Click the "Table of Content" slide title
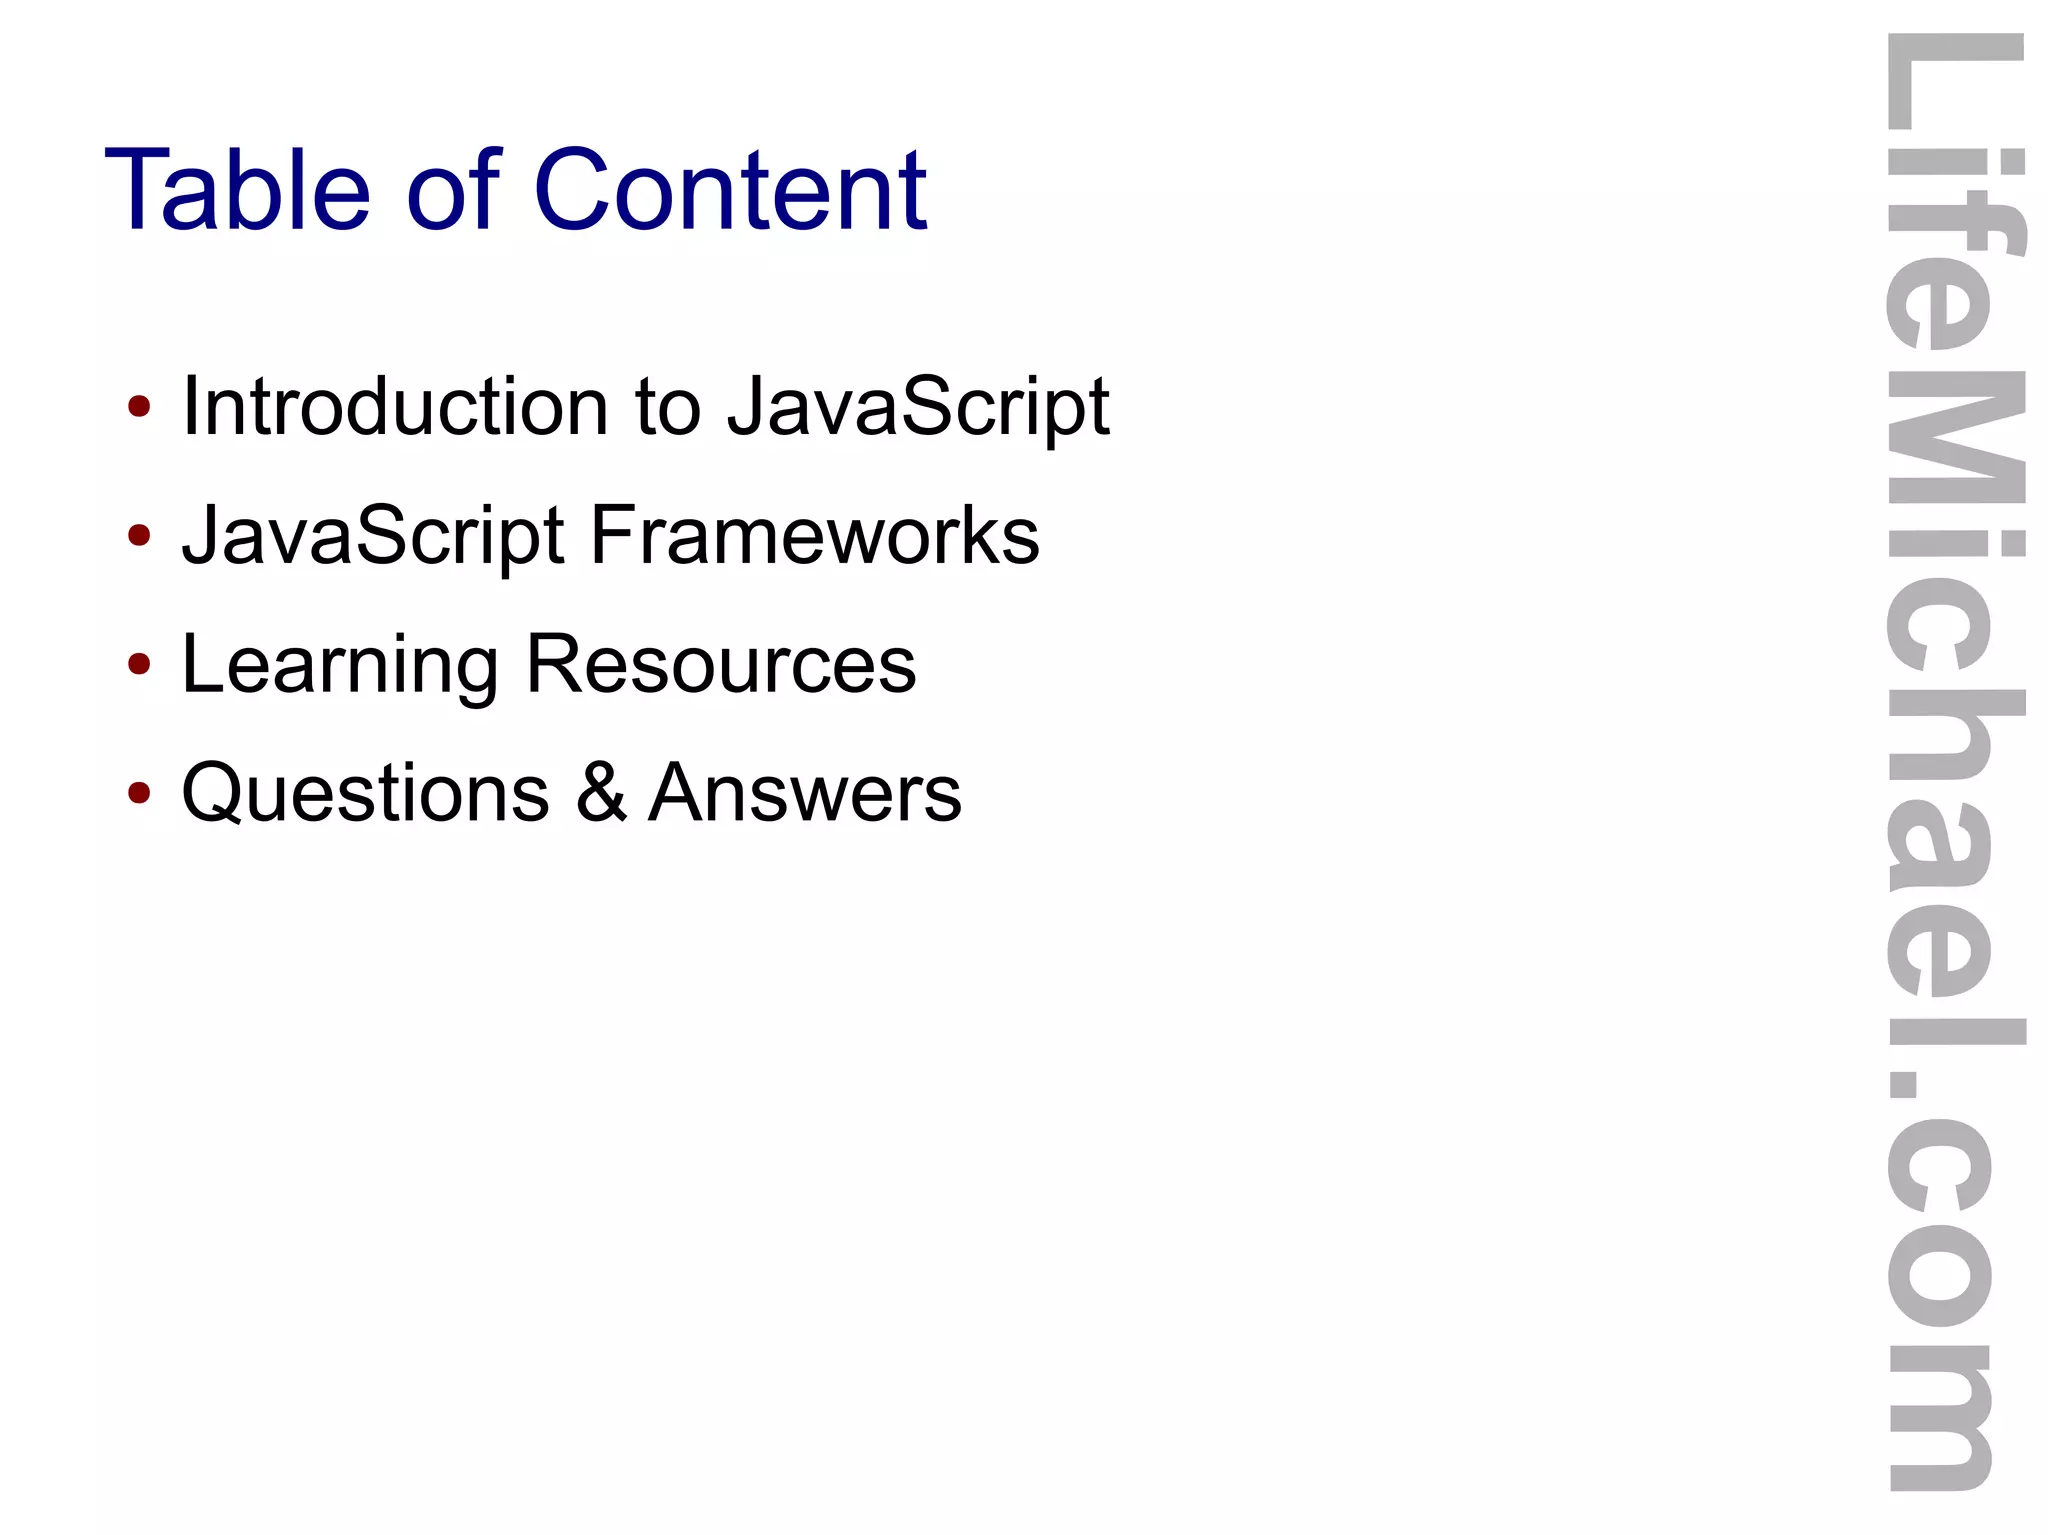The height and width of the screenshot is (1535, 2048). pyautogui.click(x=516, y=189)
